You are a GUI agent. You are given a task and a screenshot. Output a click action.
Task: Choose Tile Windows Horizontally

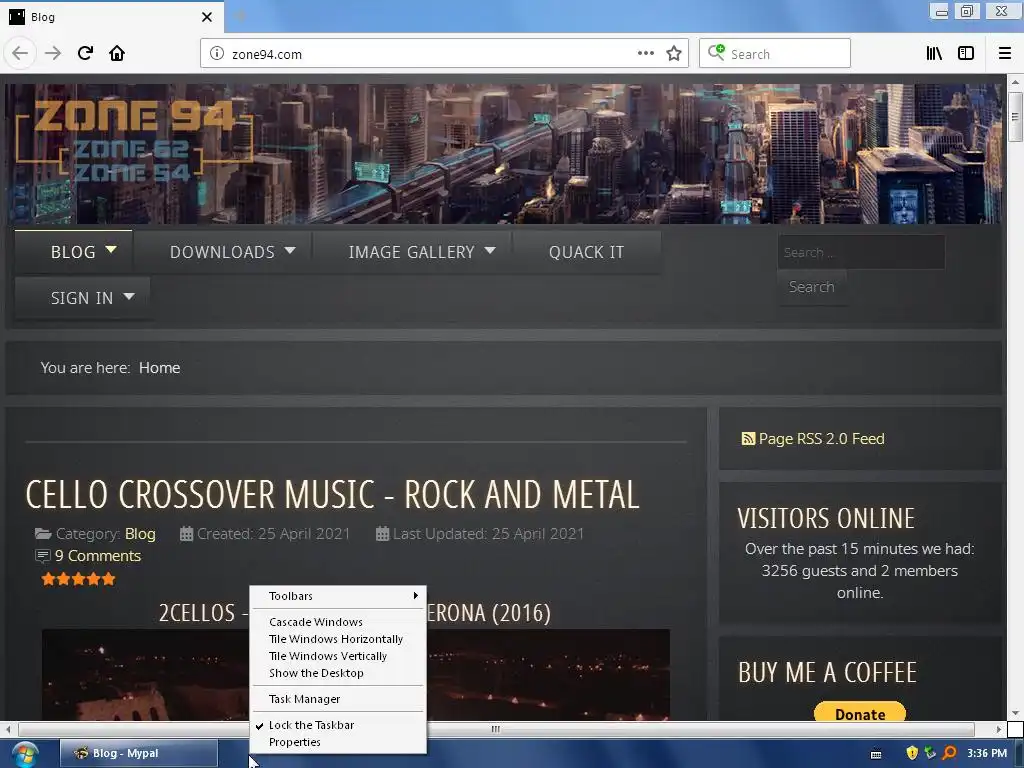338,639
